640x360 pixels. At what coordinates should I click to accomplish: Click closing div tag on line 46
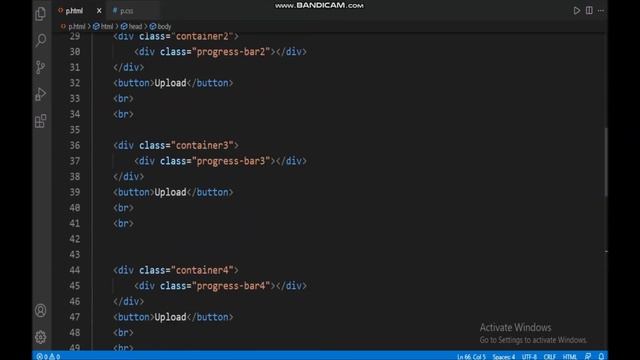[x=129, y=301]
